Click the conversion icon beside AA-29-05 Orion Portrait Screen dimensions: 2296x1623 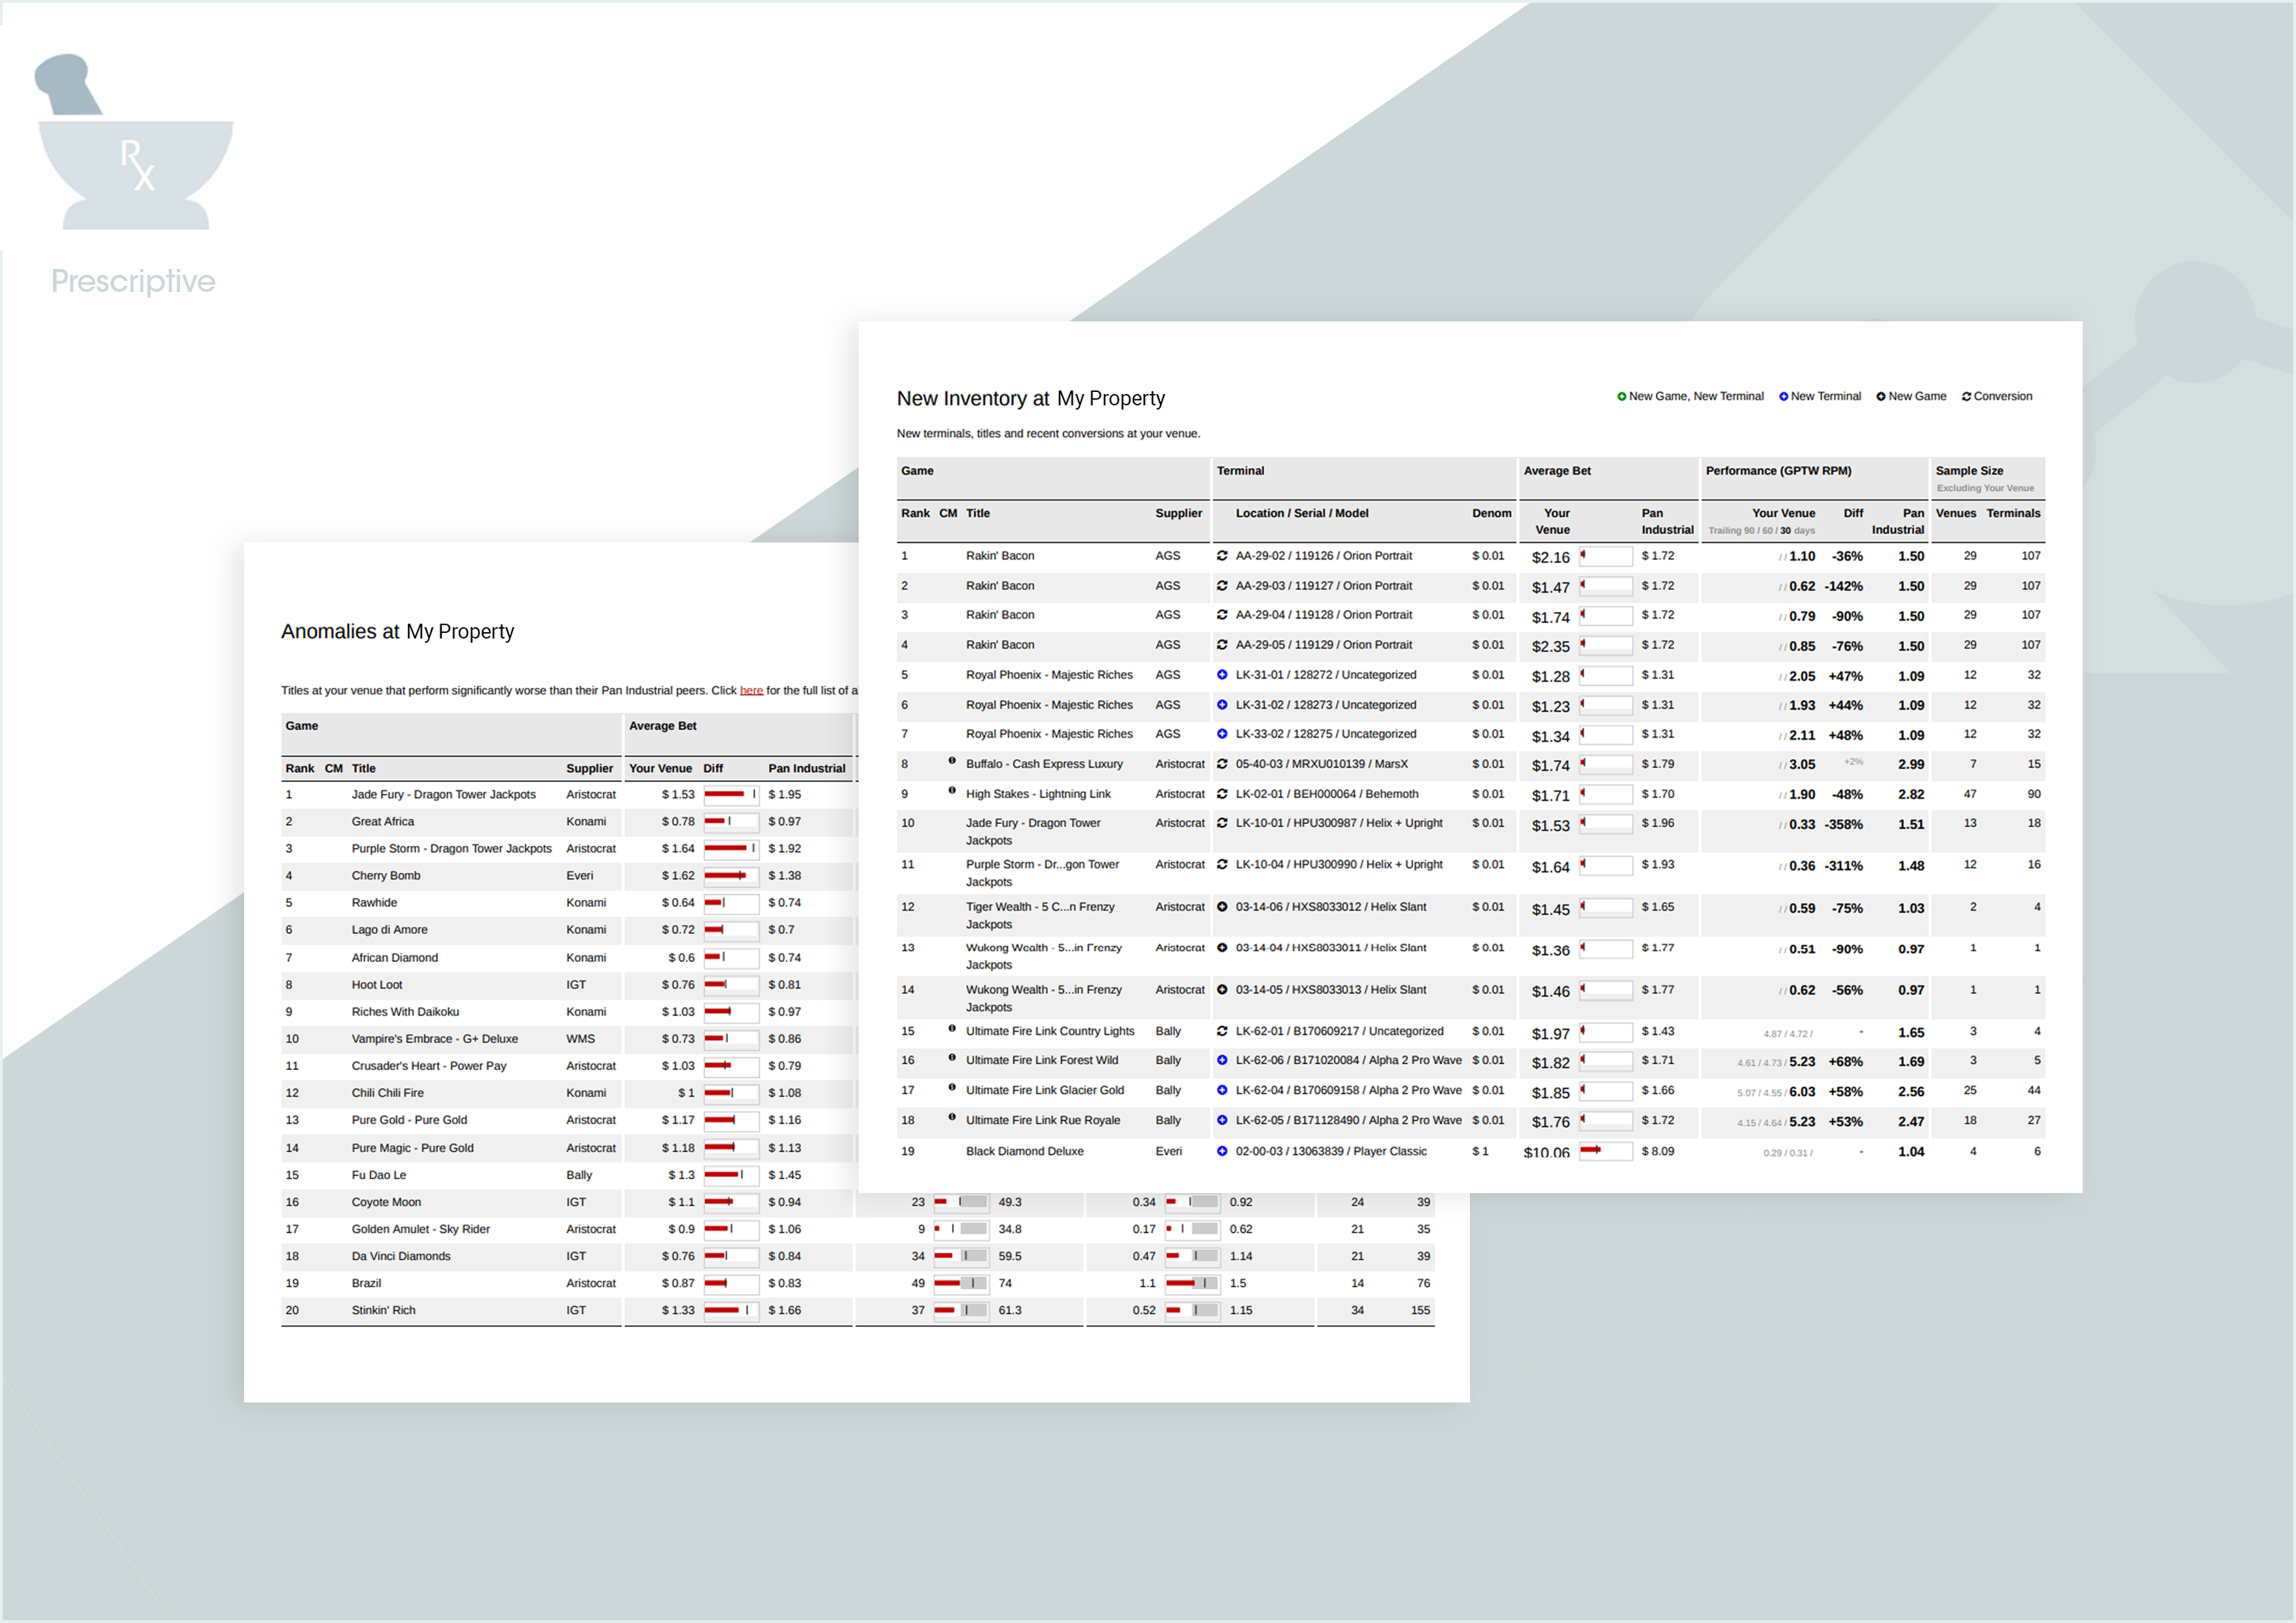tap(1221, 645)
